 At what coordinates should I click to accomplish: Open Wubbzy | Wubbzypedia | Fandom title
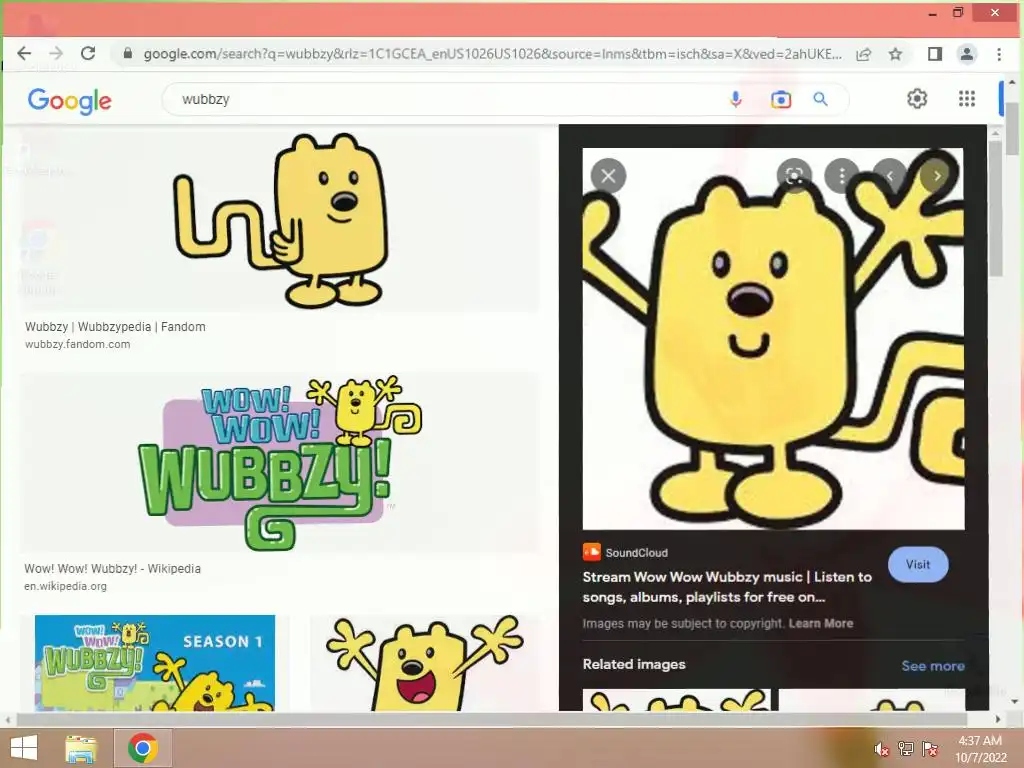tap(115, 327)
